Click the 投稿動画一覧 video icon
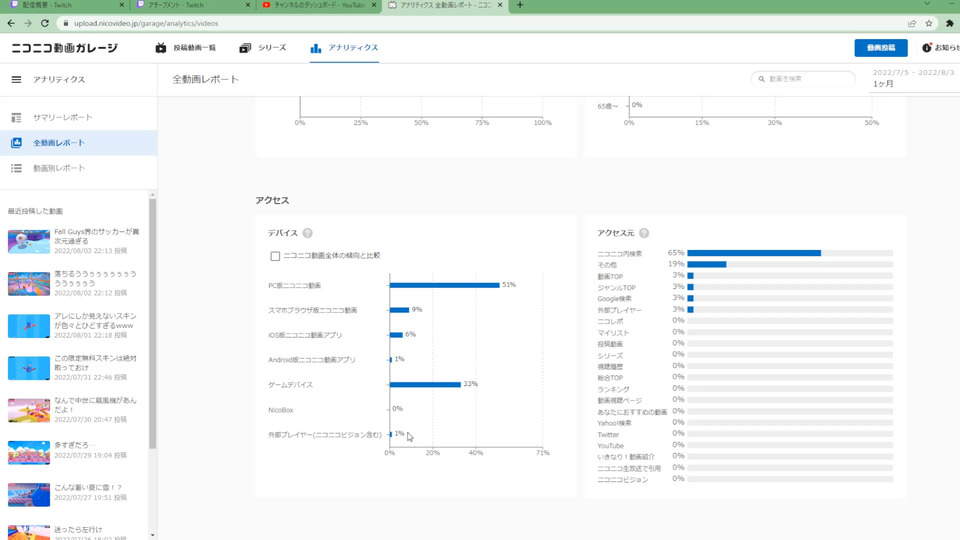 (x=160, y=48)
